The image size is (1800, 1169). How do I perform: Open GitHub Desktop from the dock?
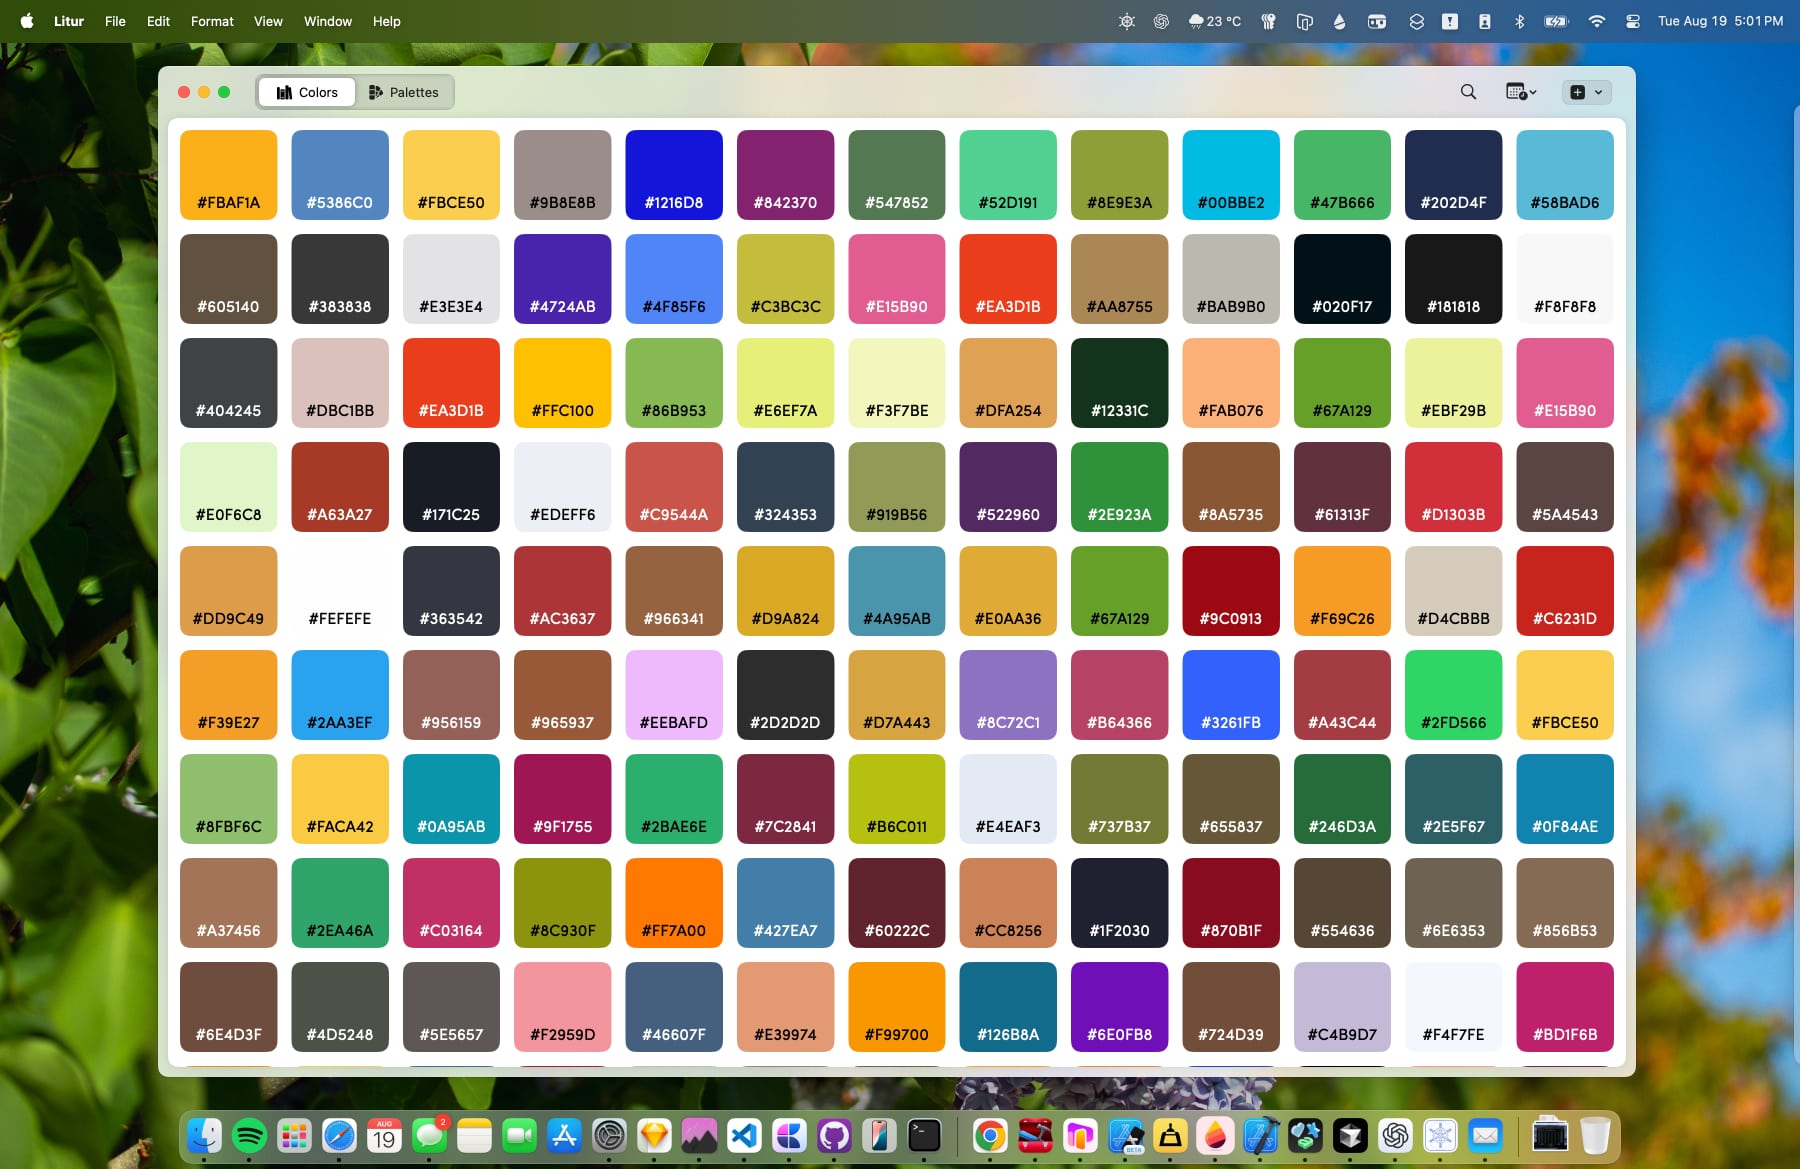834,1136
